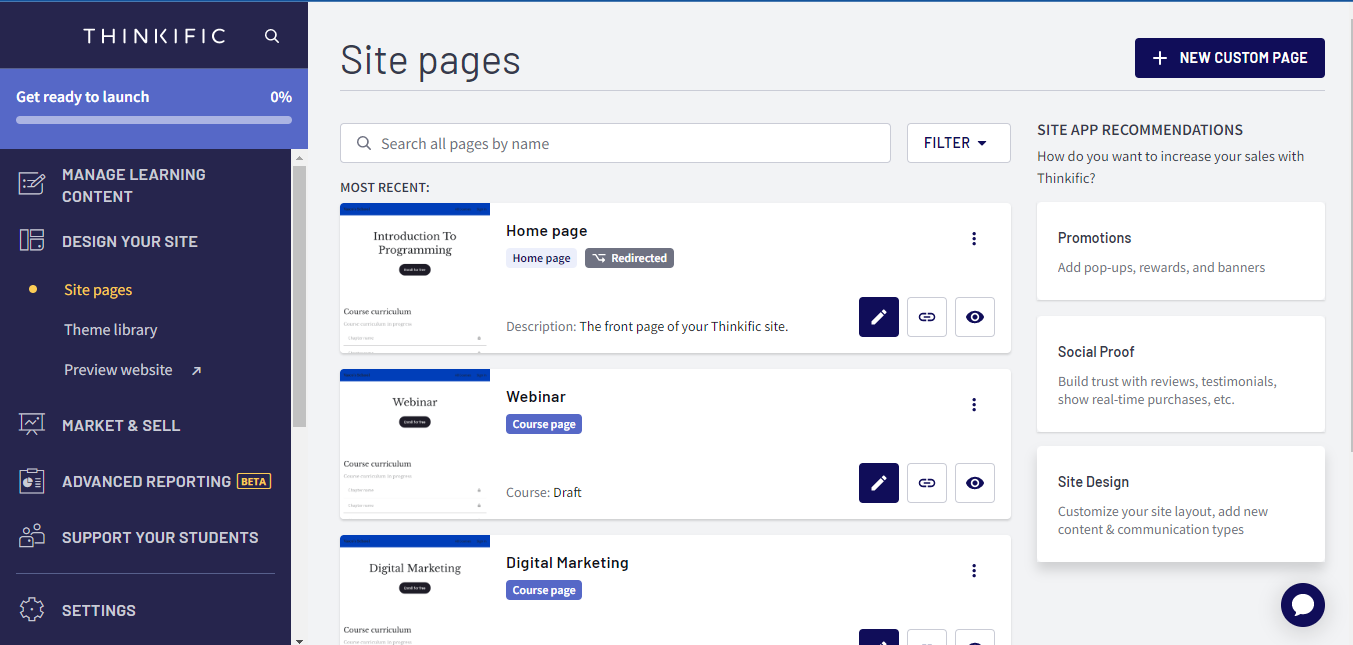Open the Preview website external-link arrow
The image size is (1353, 645).
point(196,371)
